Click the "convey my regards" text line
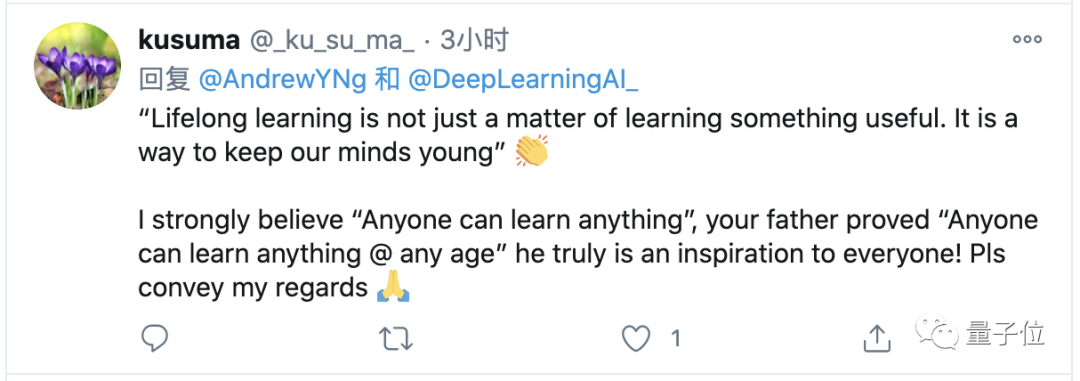 tap(253, 287)
